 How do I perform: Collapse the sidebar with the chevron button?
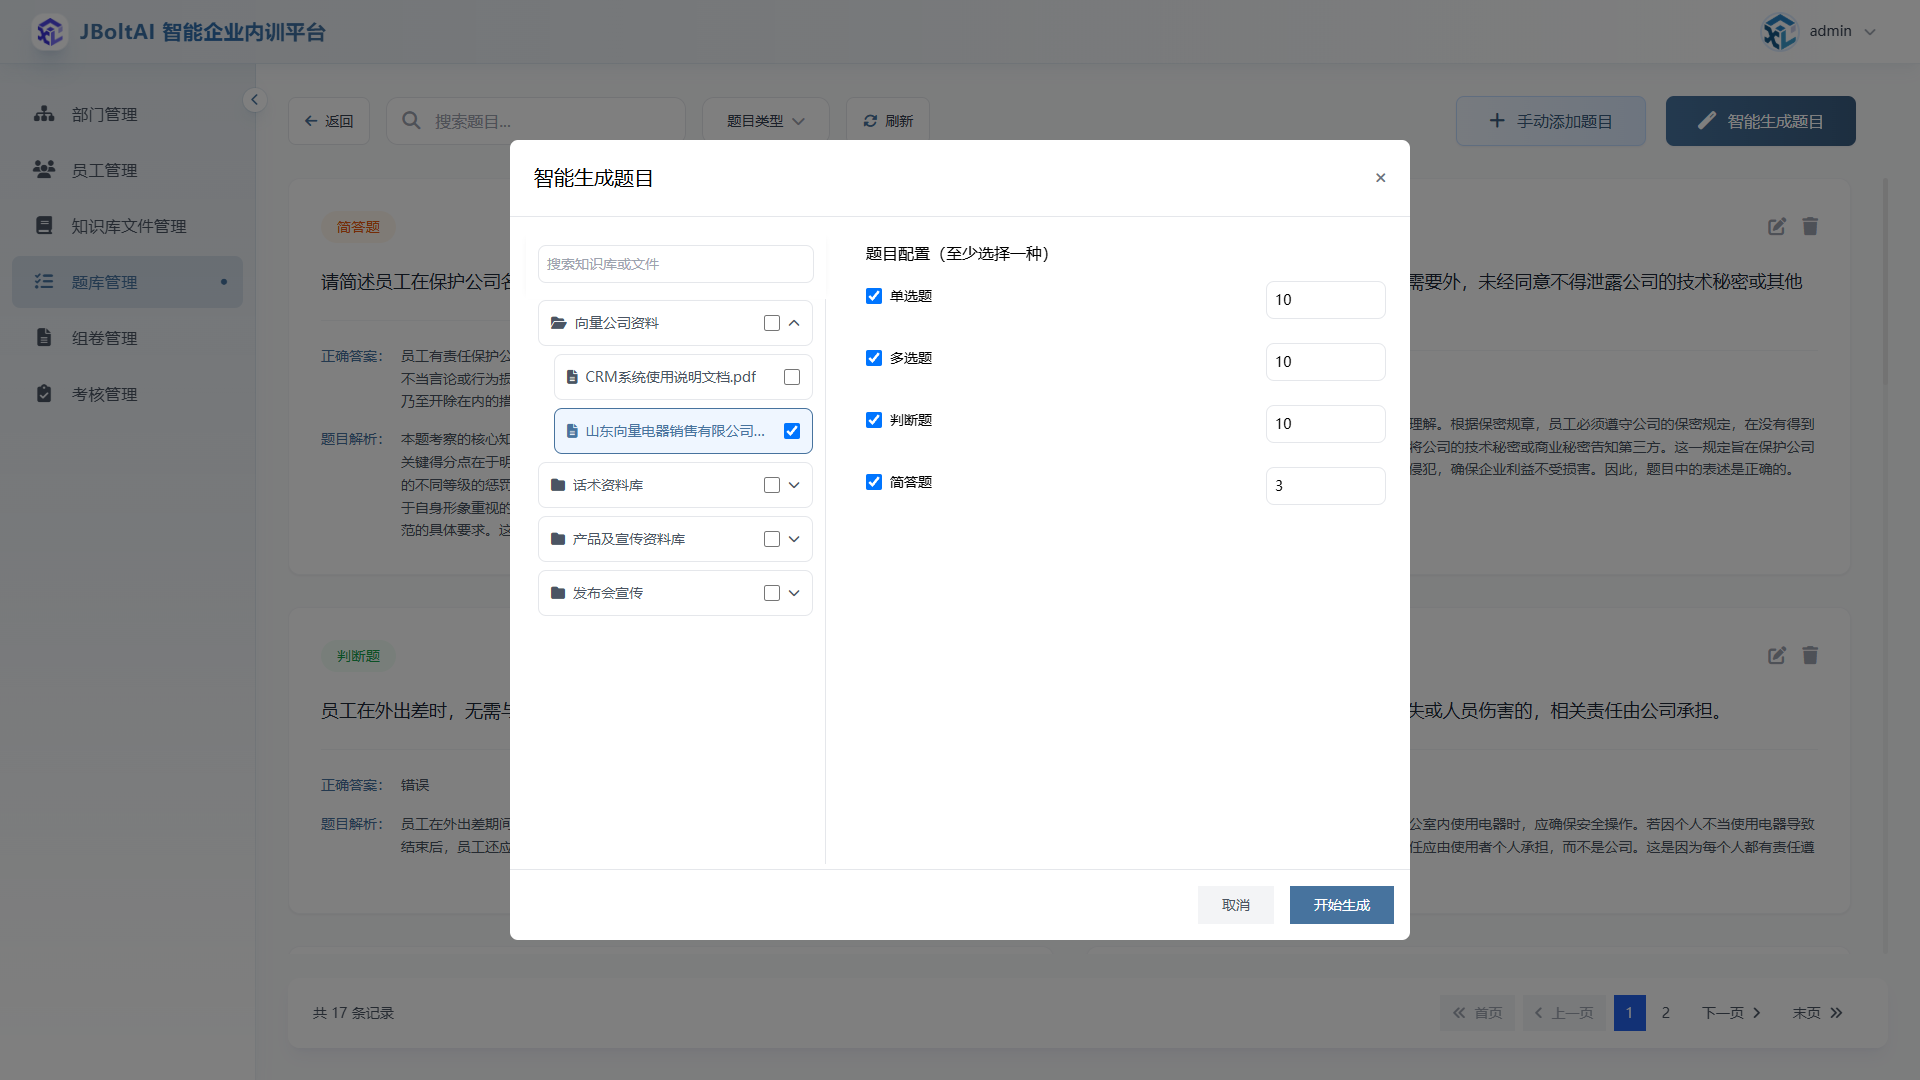[254, 99]
